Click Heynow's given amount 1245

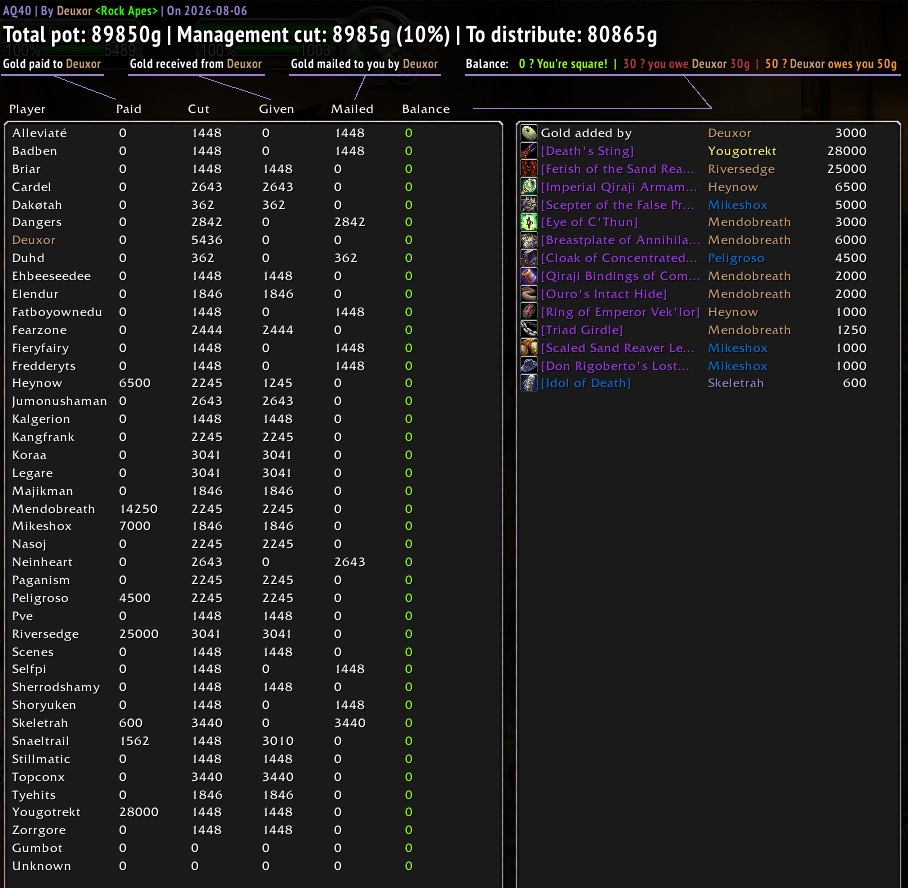[277, 383]
